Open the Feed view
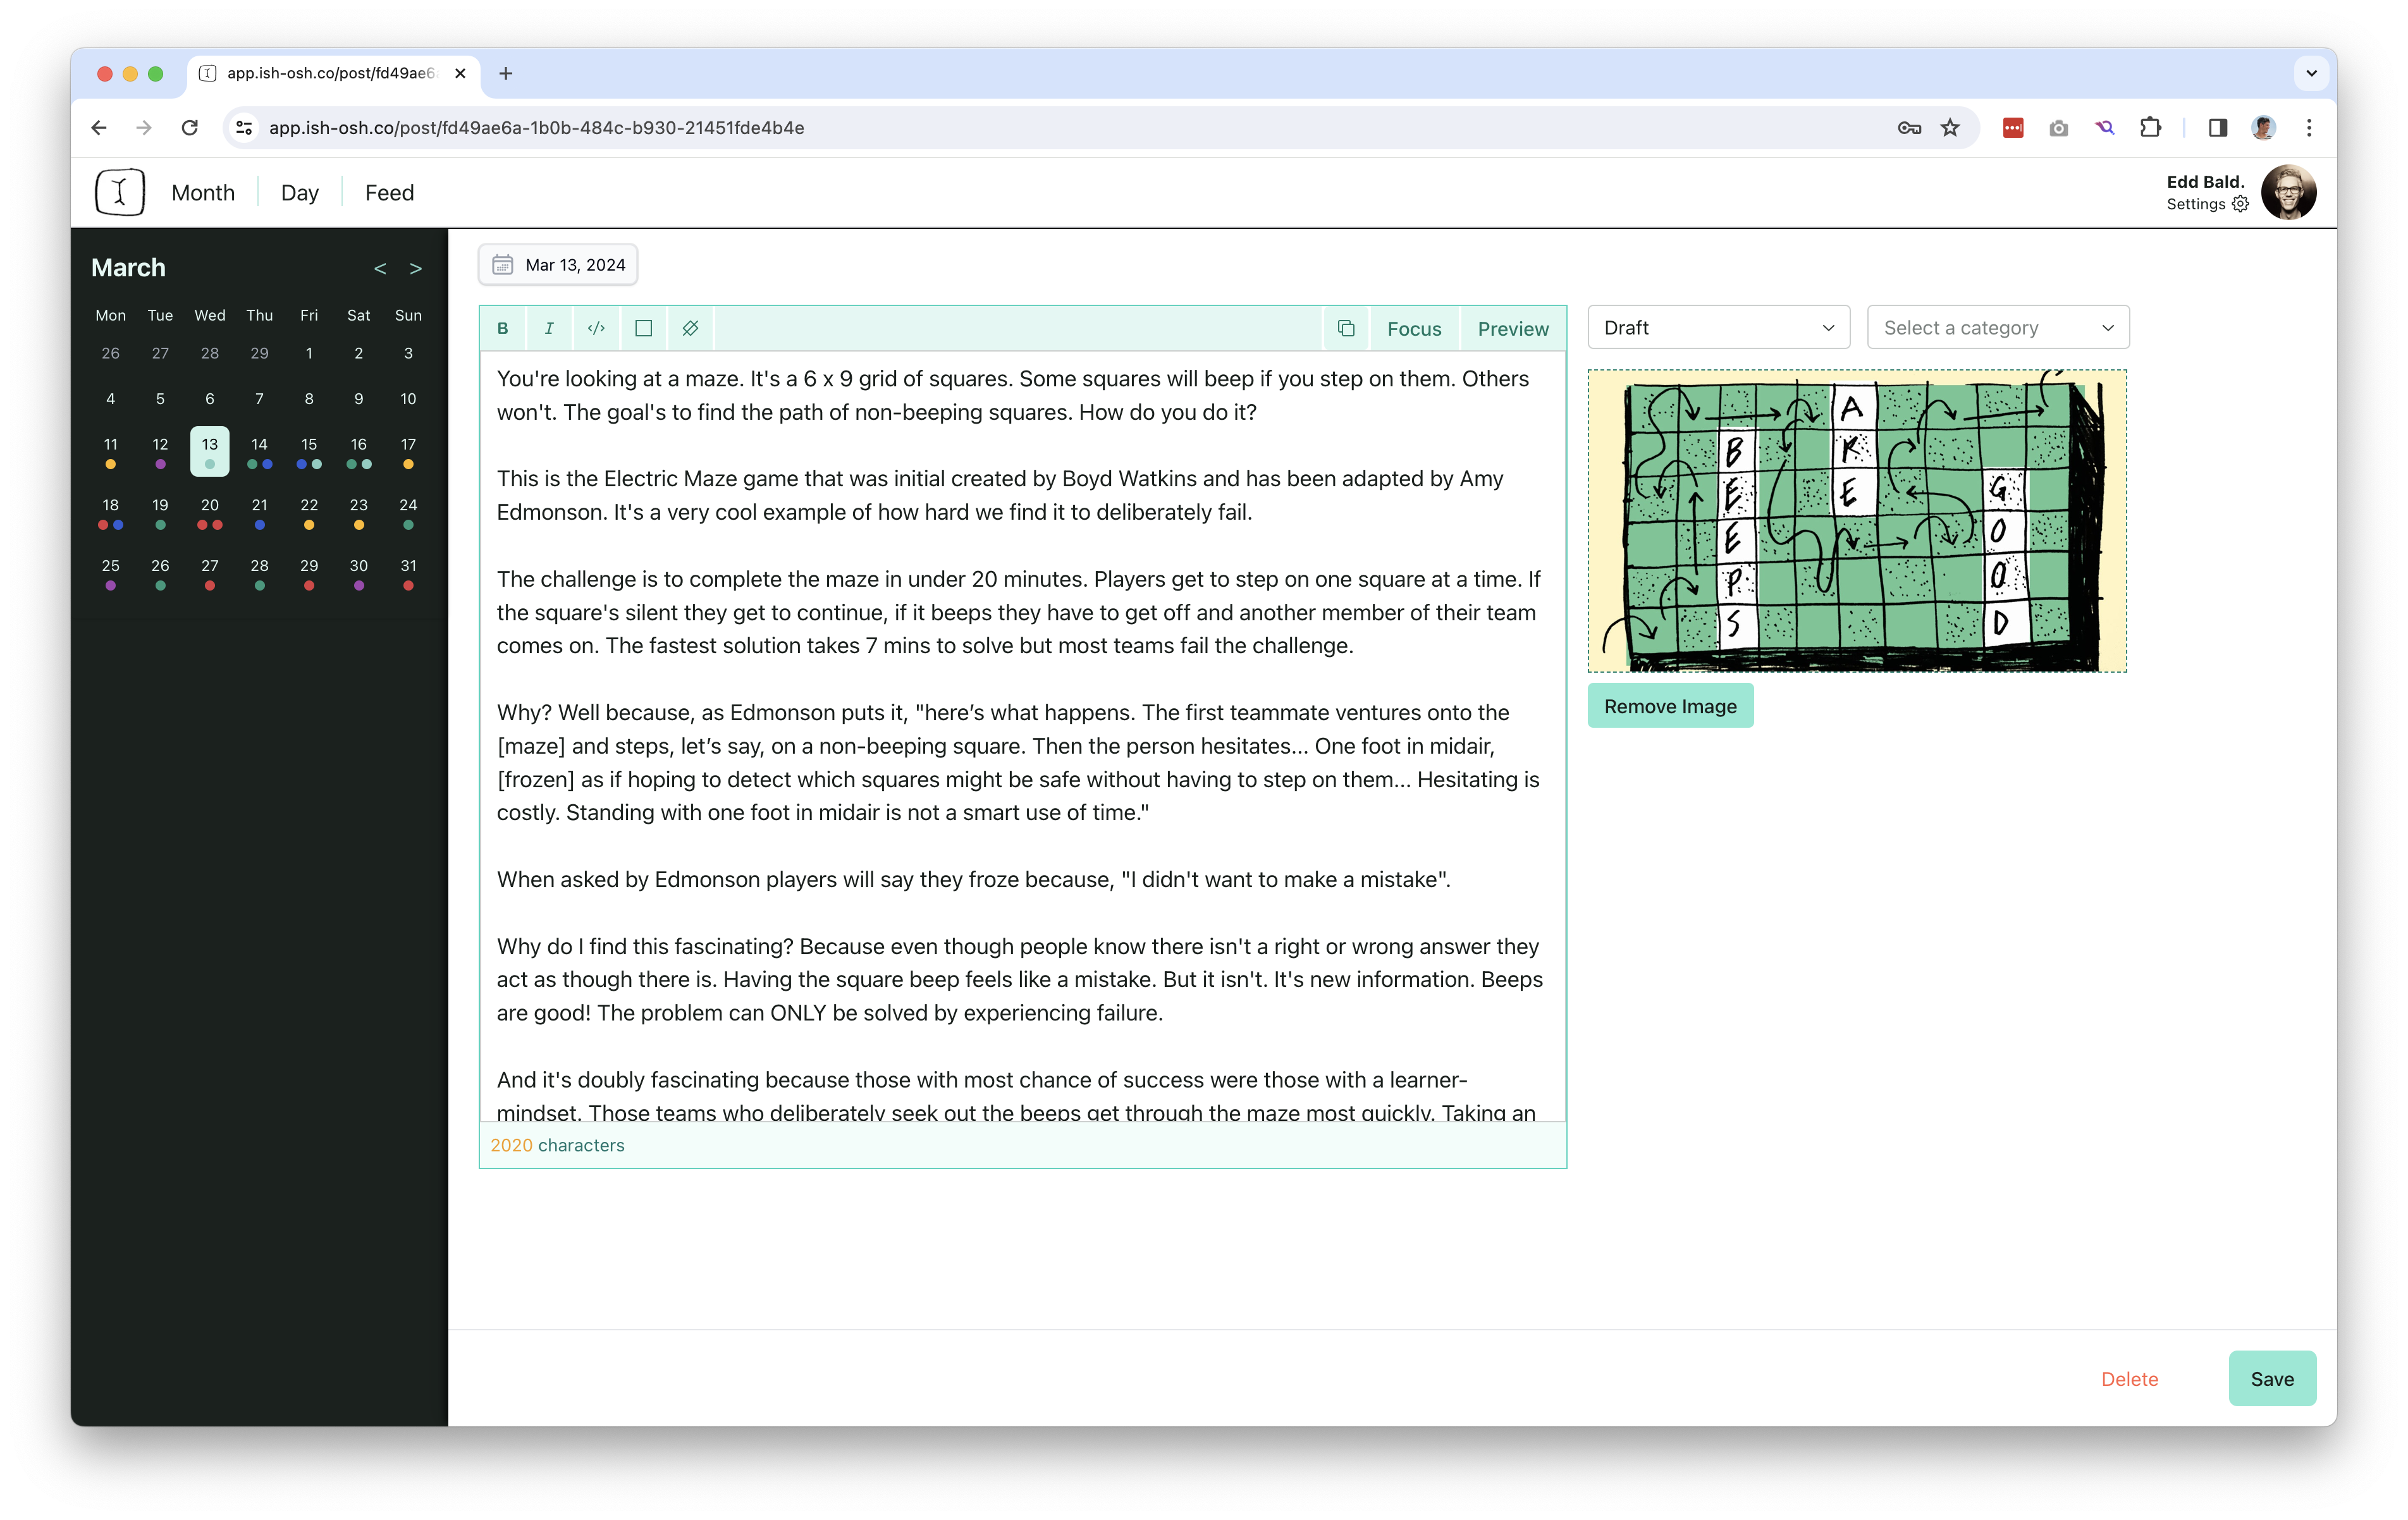This screenshot has width=2408, height=1520. pos(389,192)
